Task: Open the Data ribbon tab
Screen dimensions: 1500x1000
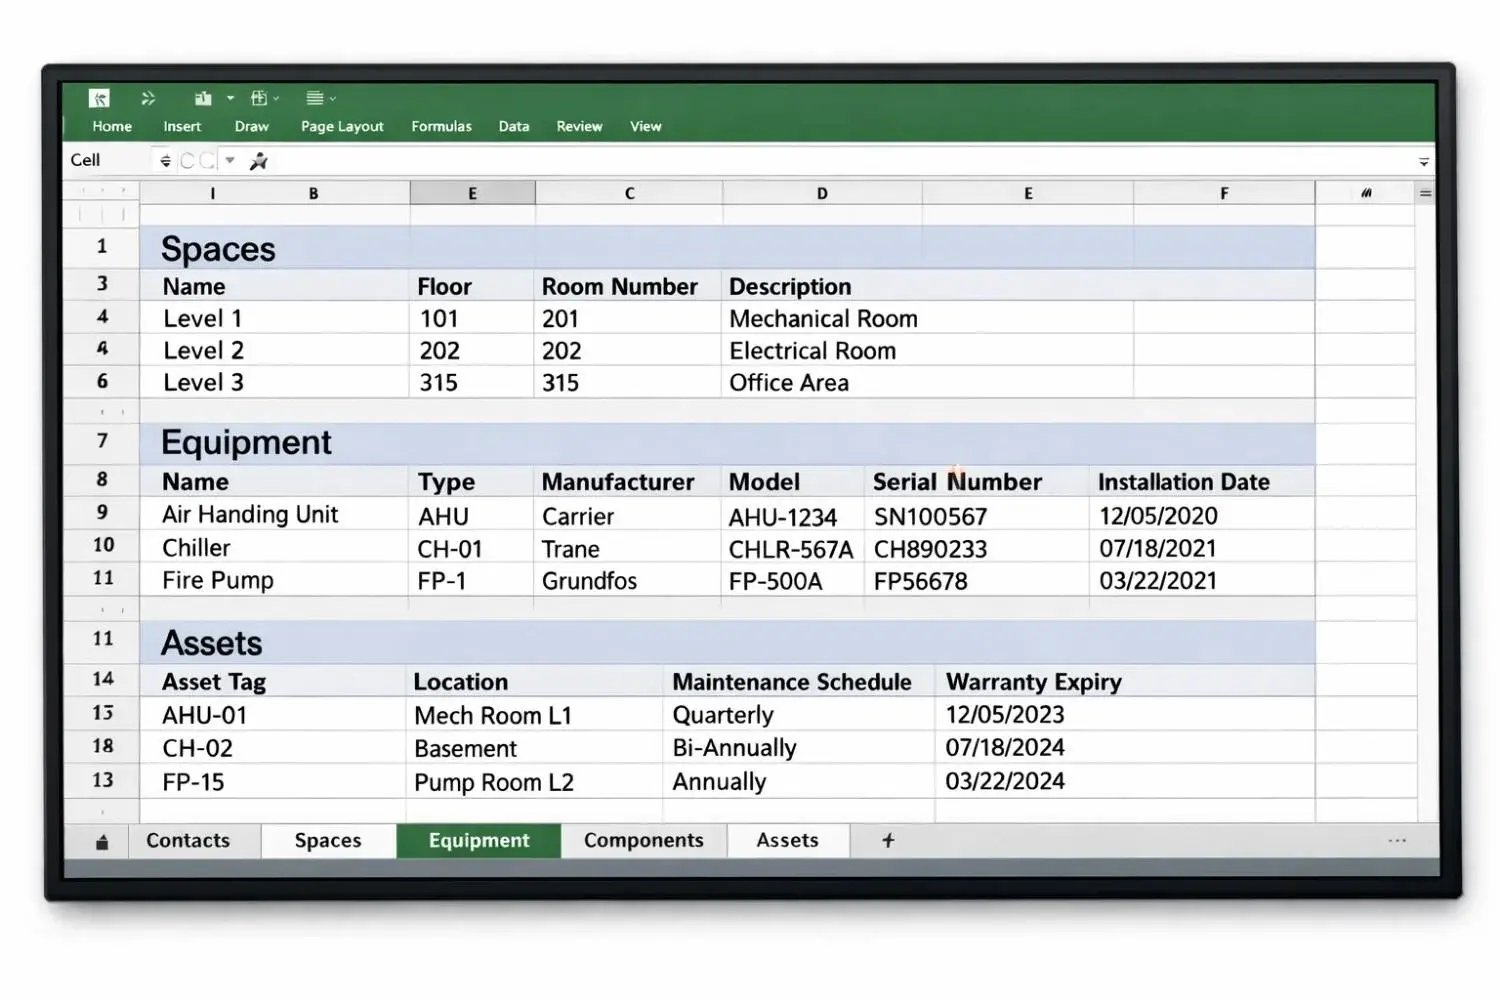Action: coord(513,126)
